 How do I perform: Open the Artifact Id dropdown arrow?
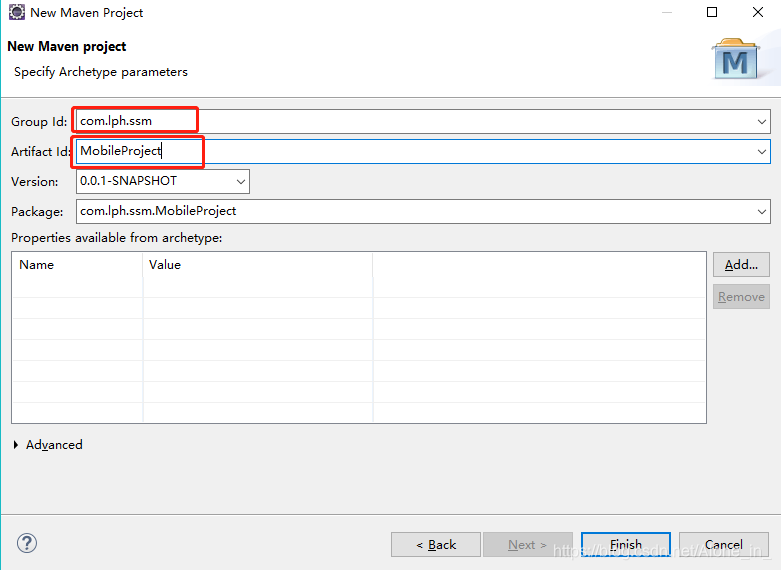pos(762,151)
